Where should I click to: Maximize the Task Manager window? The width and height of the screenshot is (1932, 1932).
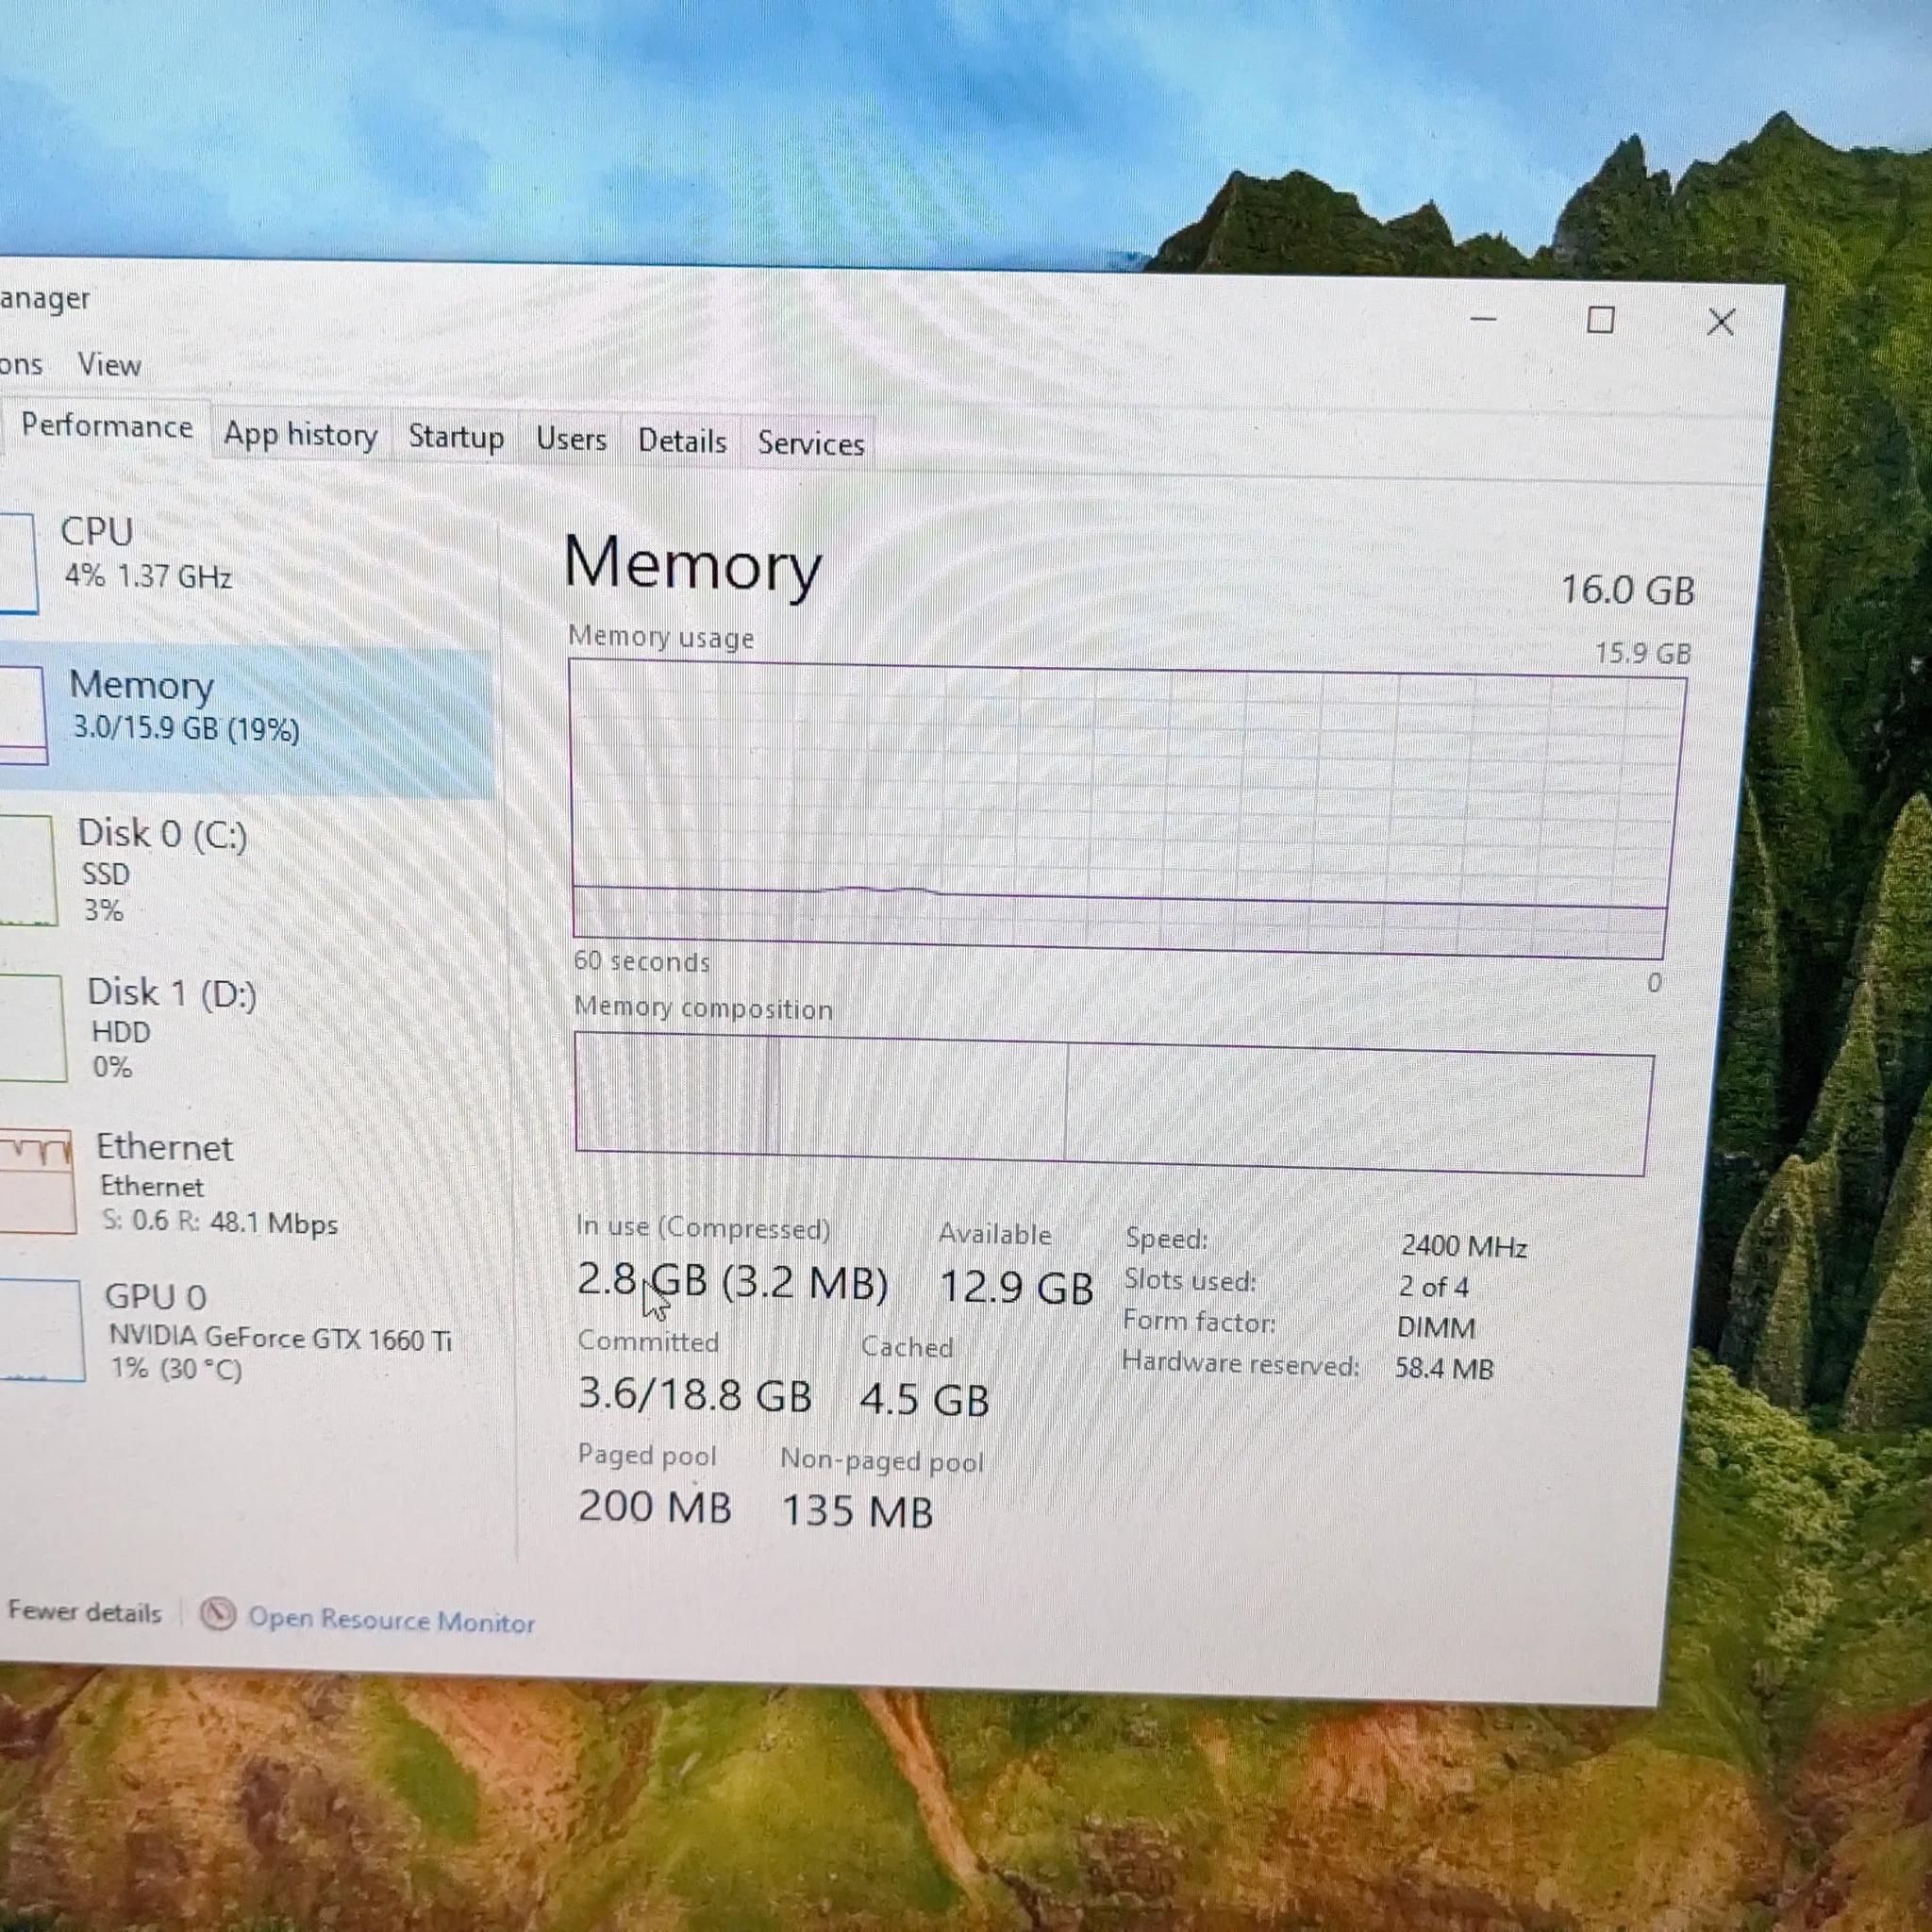1601,320
